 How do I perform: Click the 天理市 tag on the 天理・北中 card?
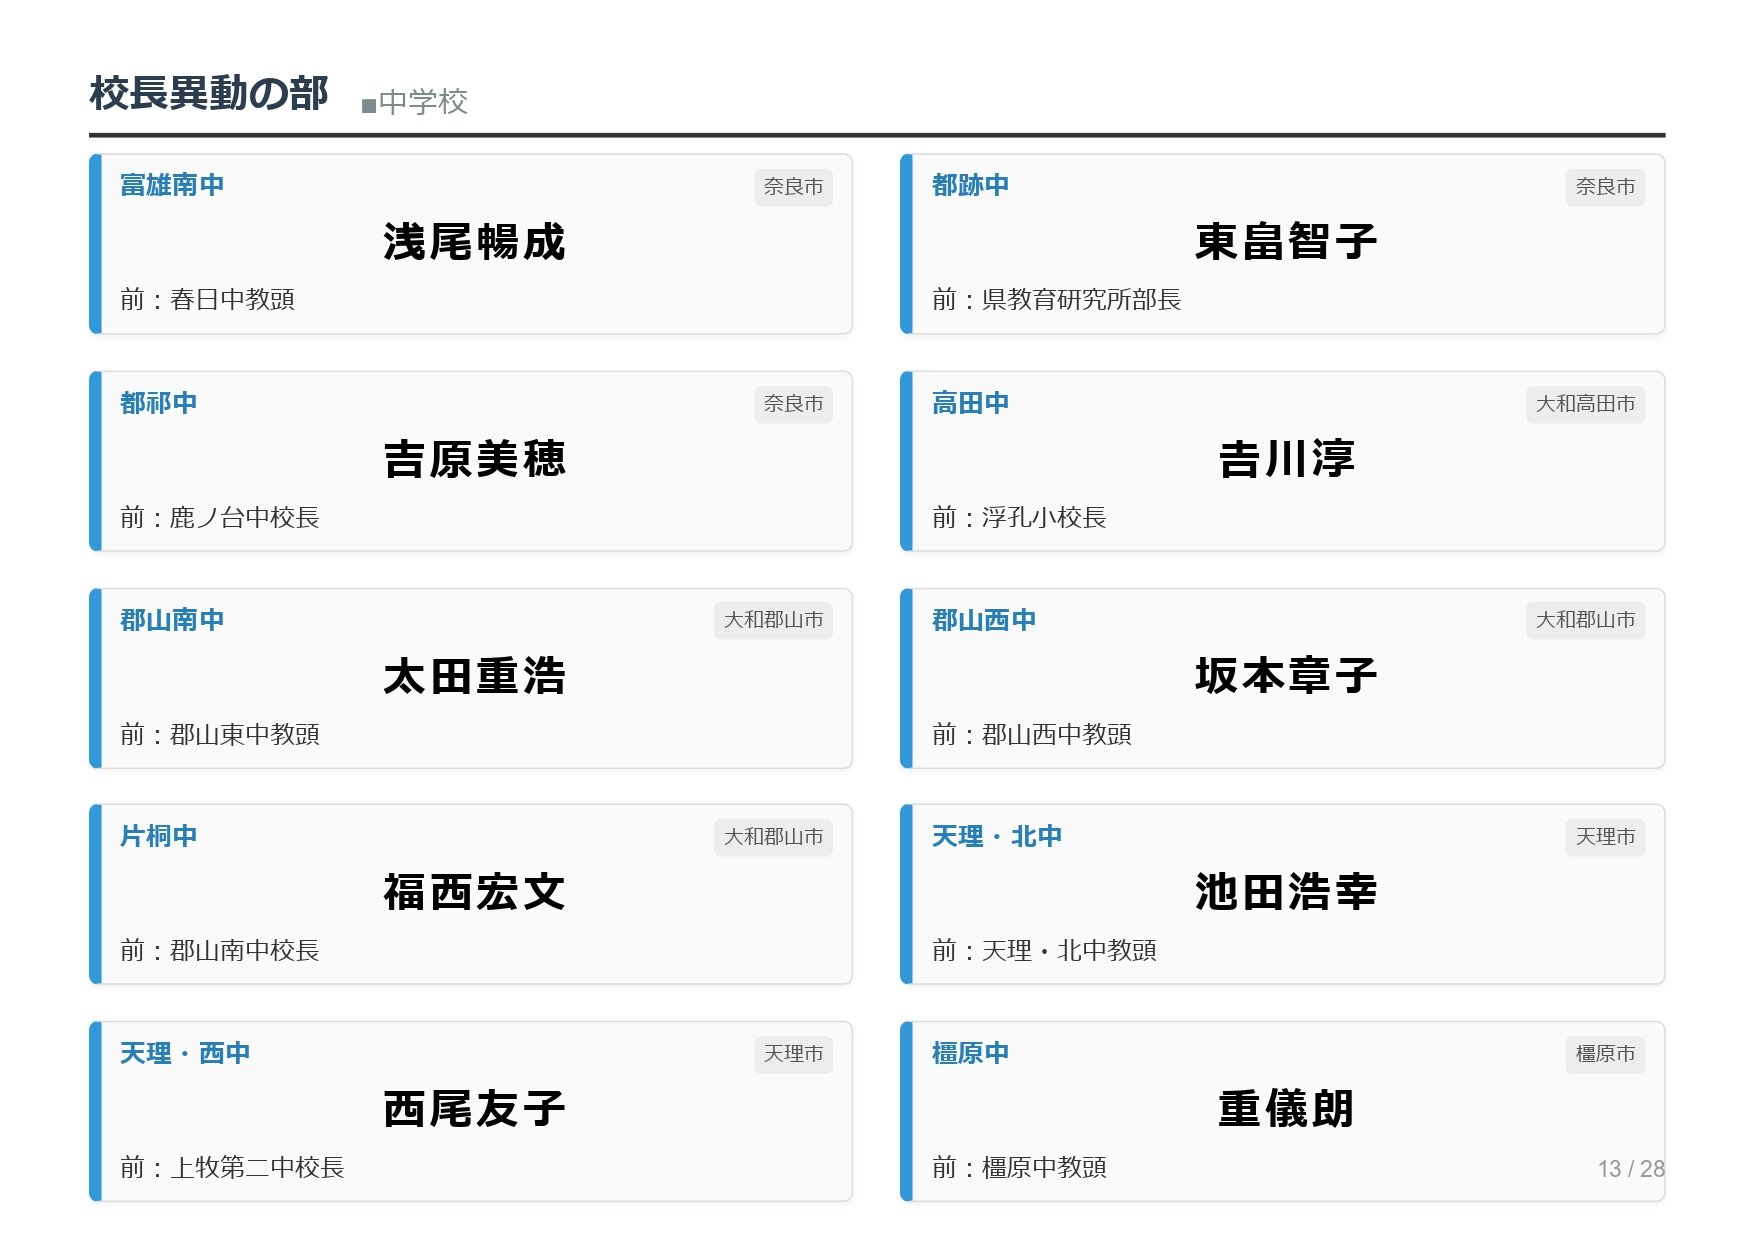pos(1604,837)
